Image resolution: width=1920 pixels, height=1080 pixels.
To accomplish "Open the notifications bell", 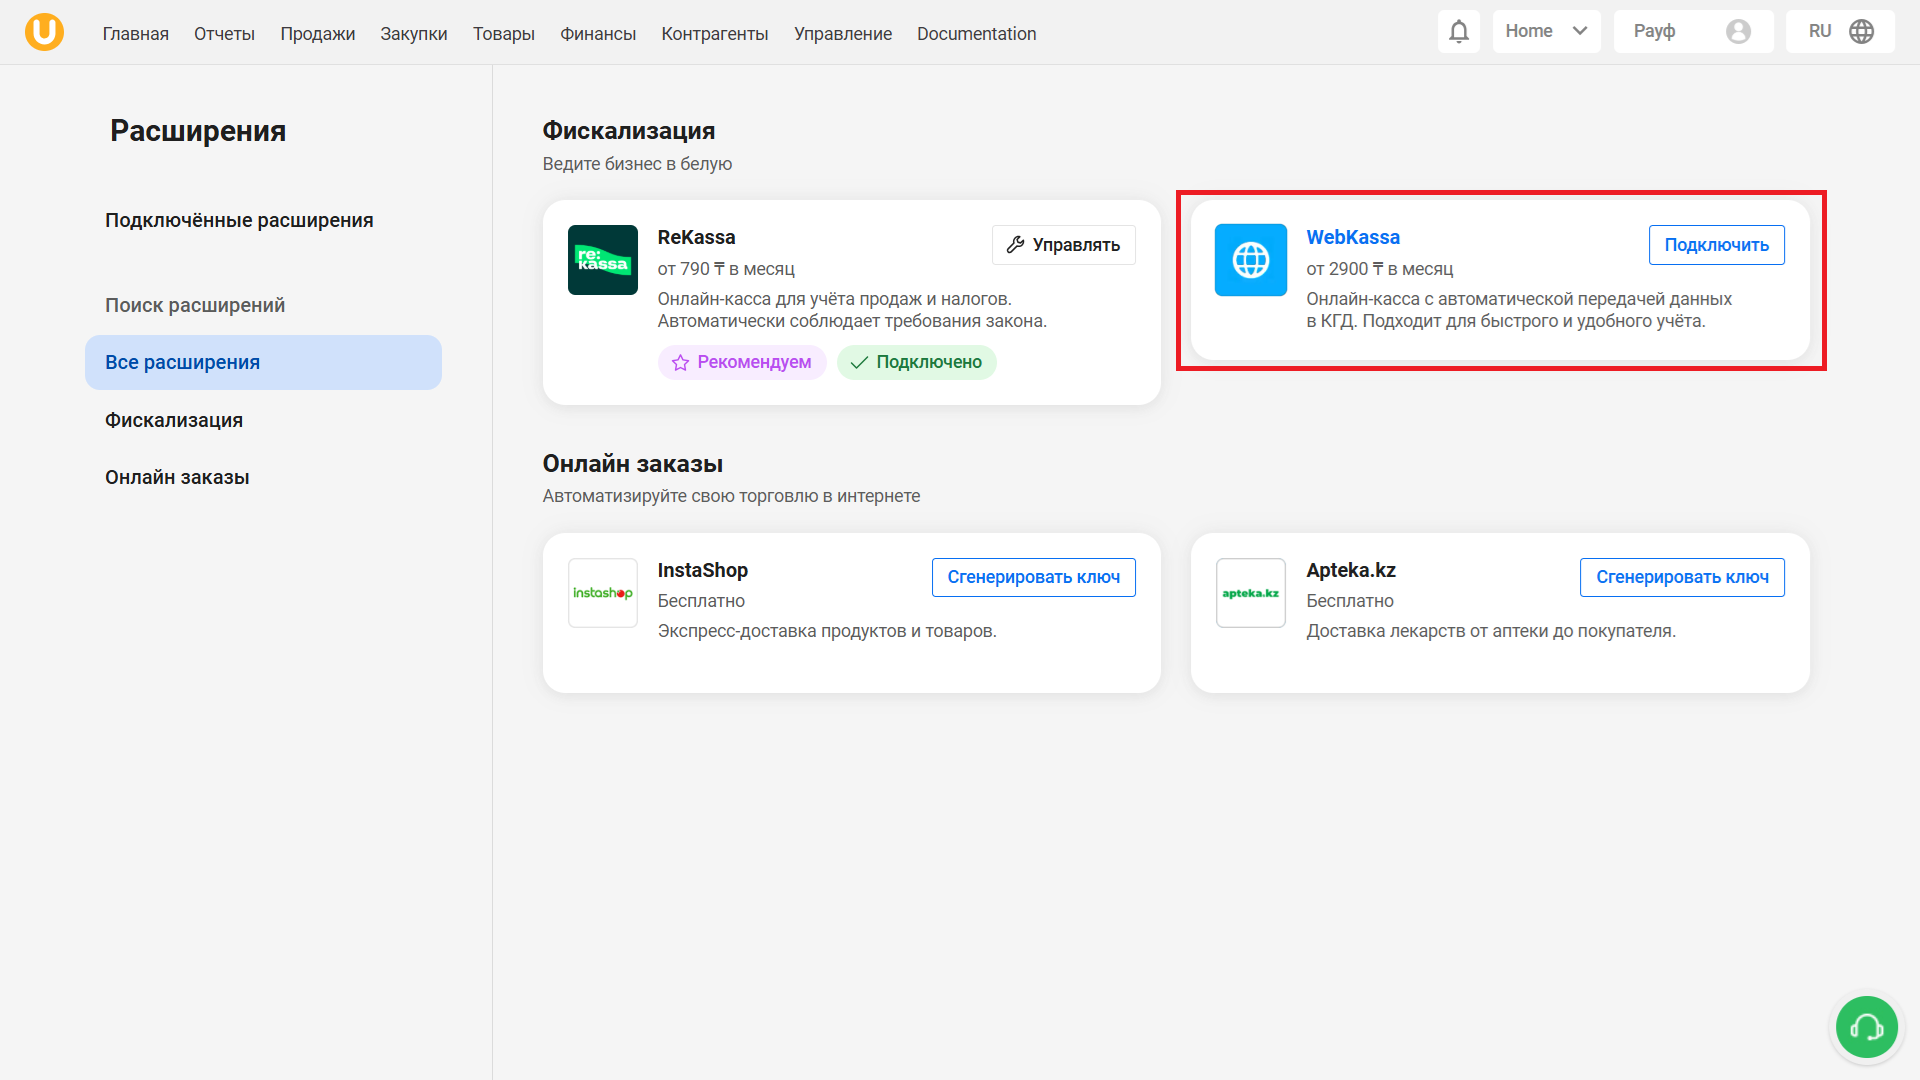I will coord(1459,32).
